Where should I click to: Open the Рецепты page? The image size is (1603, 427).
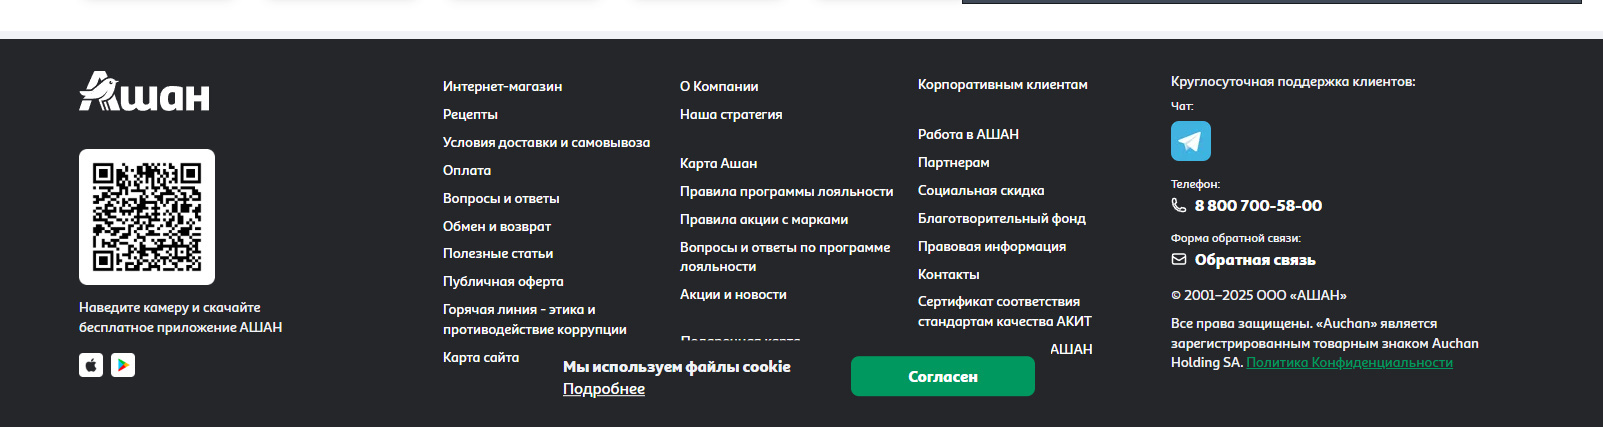pos(470,114)
